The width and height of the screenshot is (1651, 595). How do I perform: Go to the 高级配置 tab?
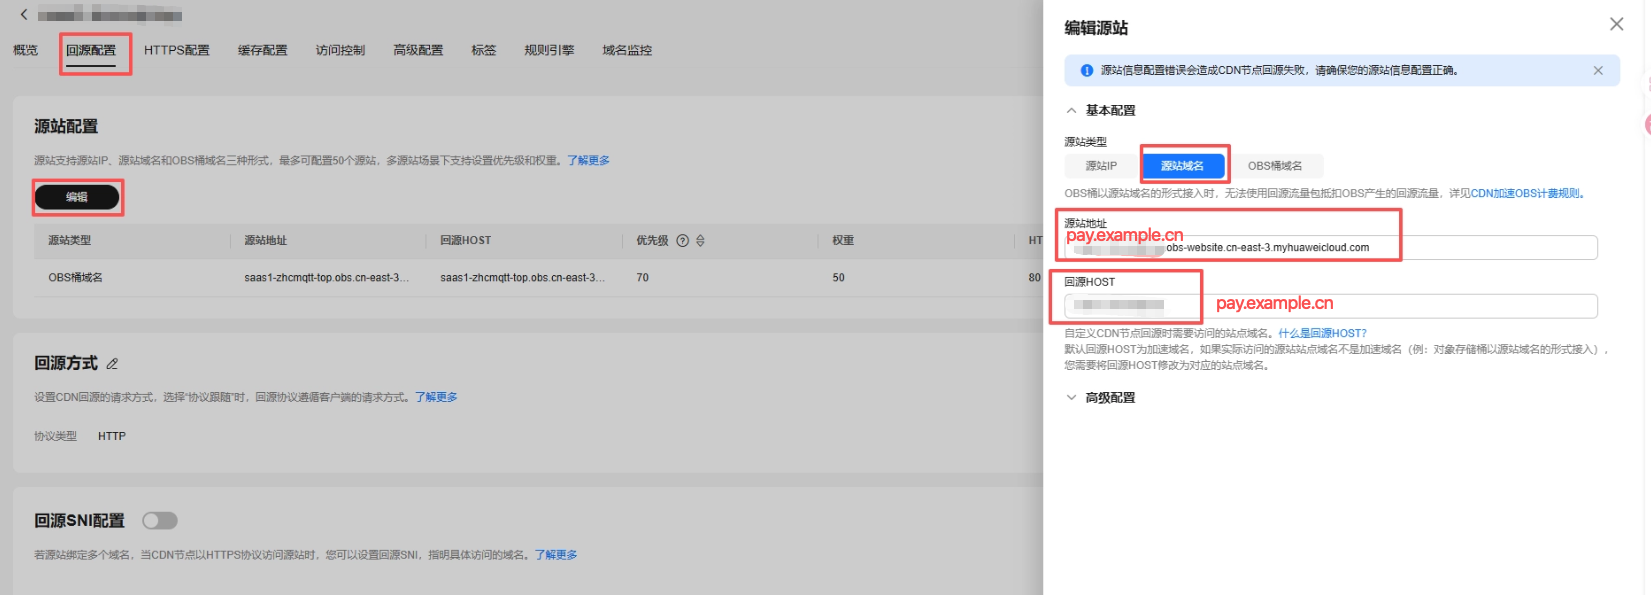point(418,50)
